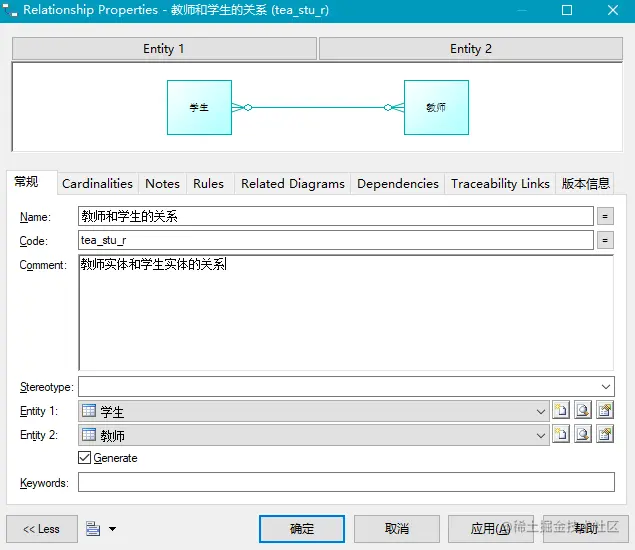Click the 应用(A) button
Image resolution: width=635 pixels, height=550 pixels.
click(491, 529)
